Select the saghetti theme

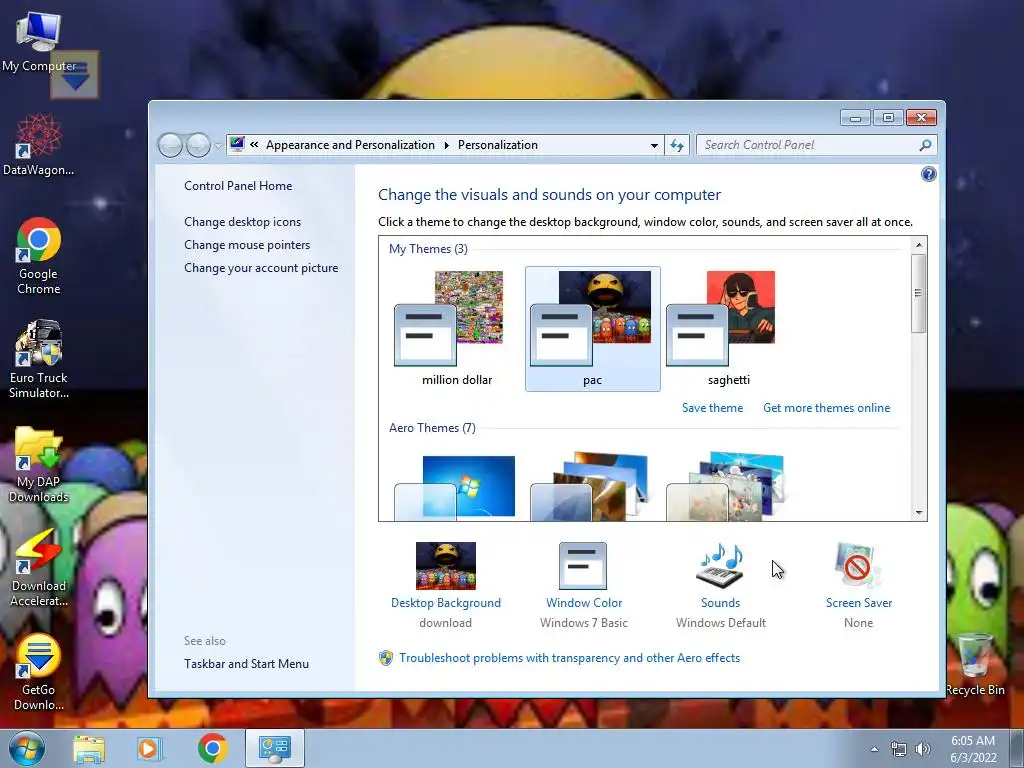click(728, 328)
